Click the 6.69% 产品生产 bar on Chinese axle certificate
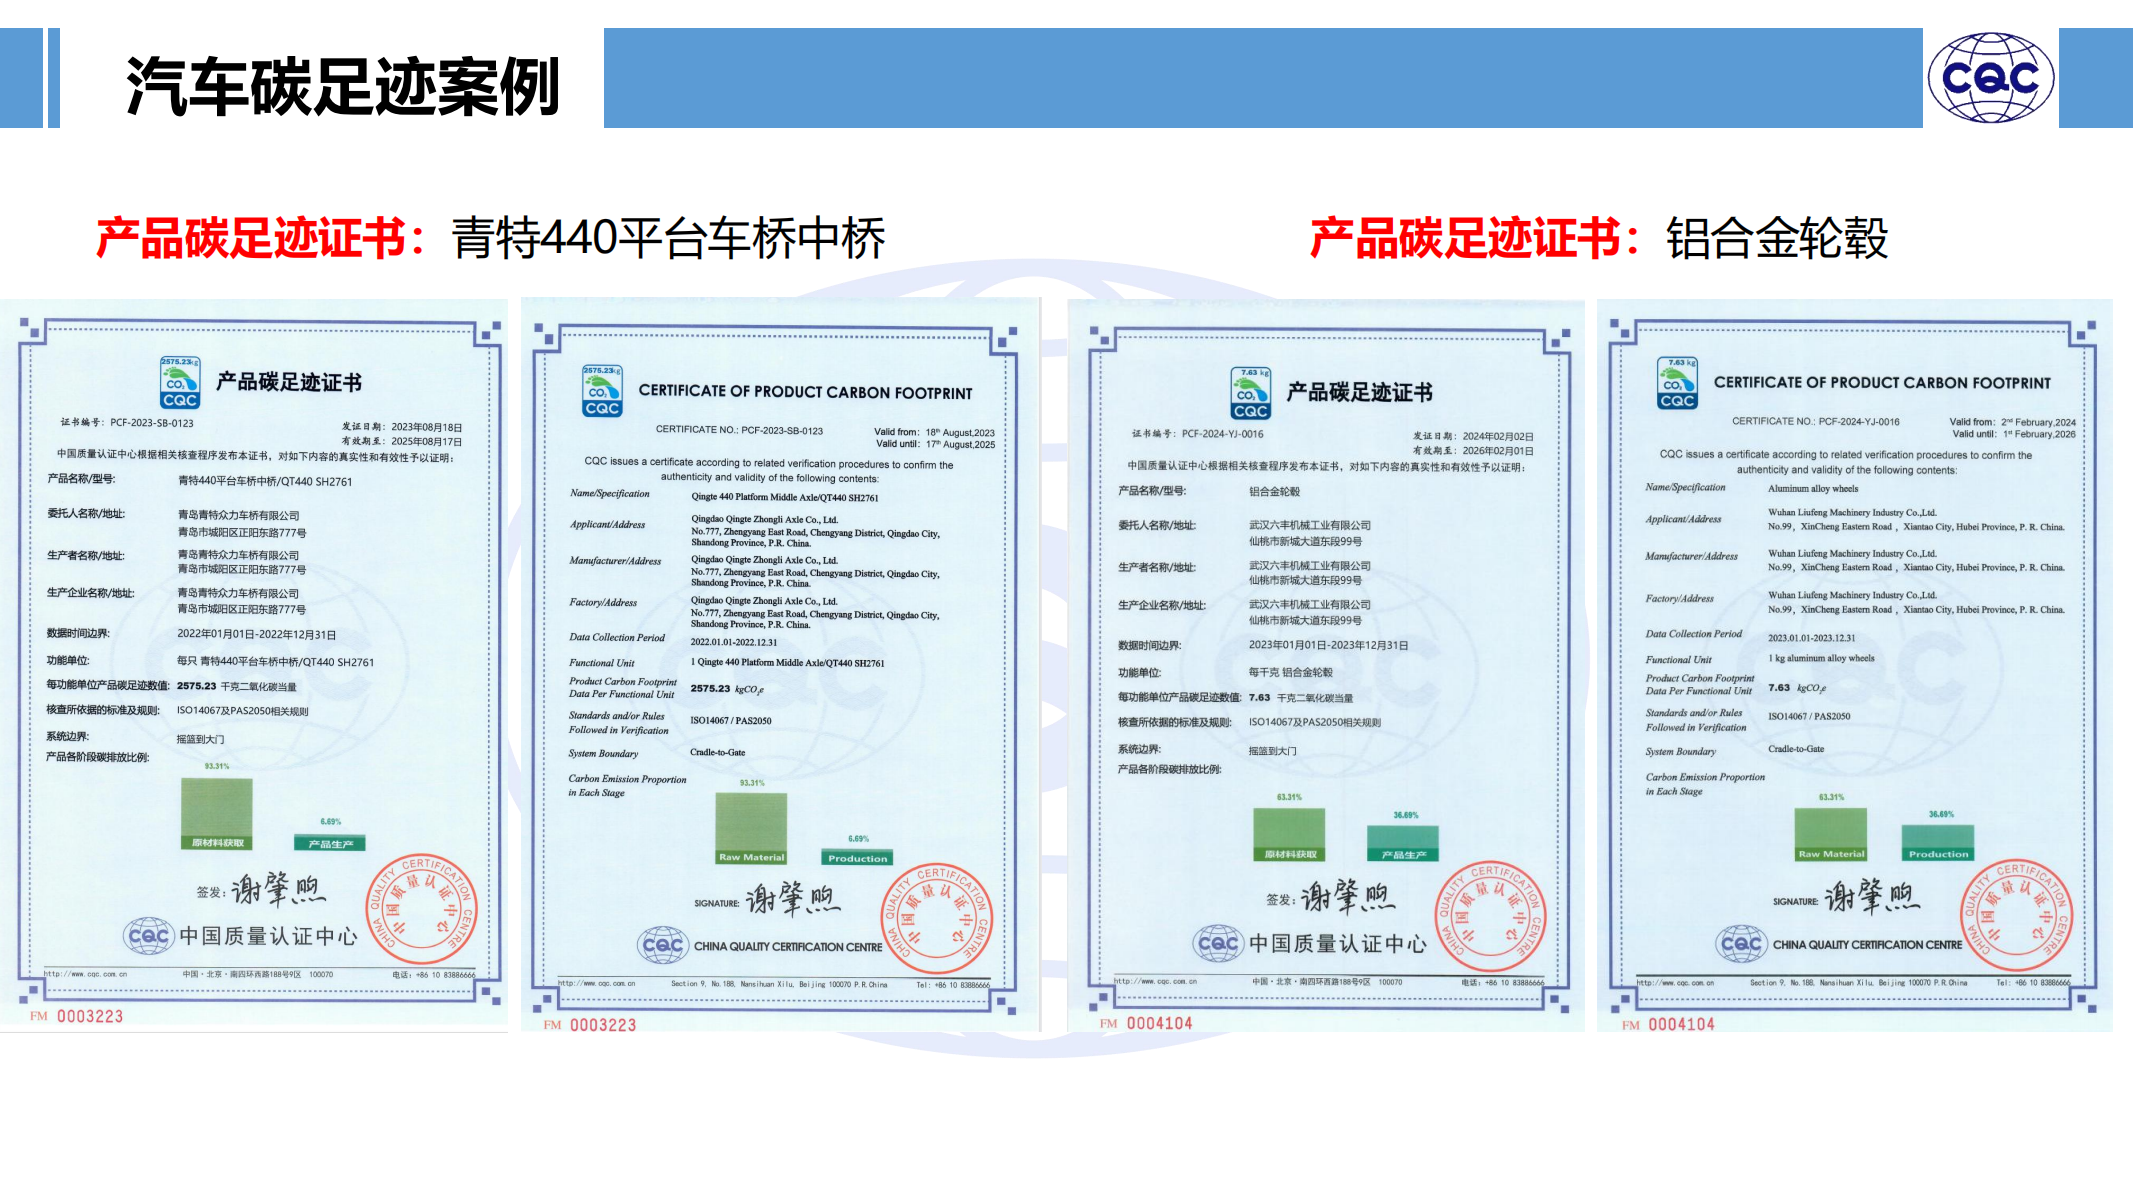 coord(330,843)
